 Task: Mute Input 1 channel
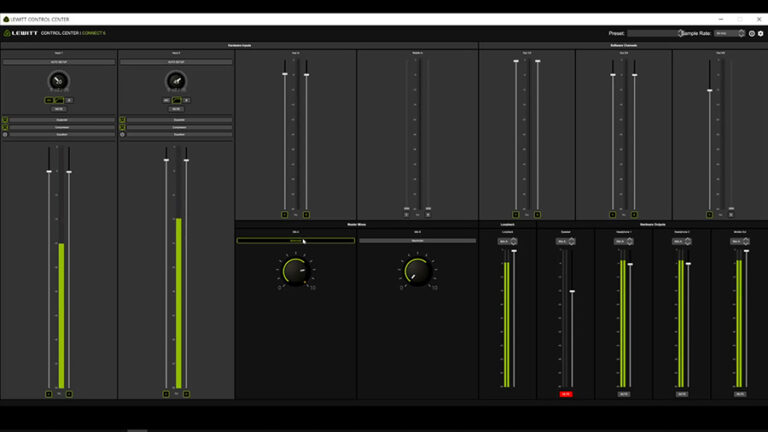click(59, 109)
